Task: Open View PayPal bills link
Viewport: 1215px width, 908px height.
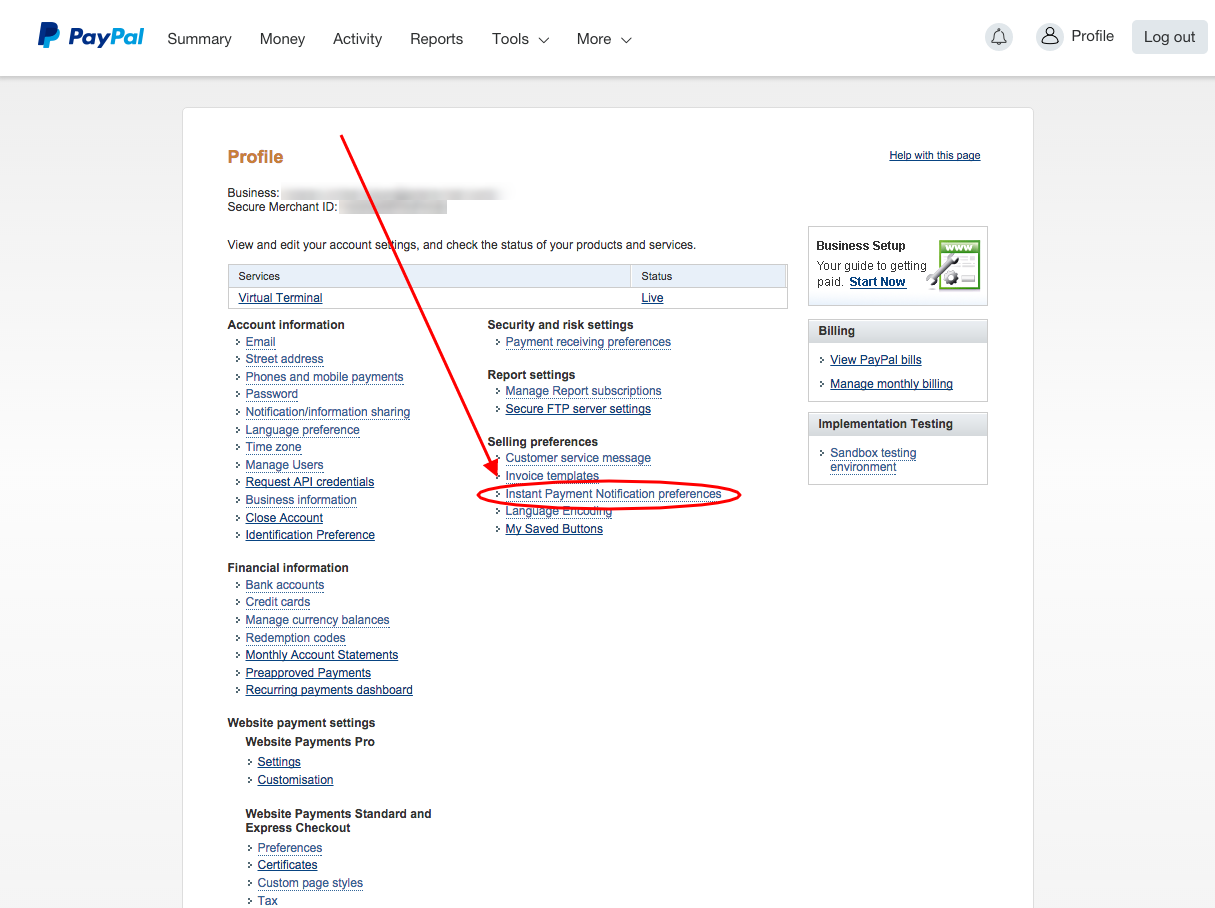Action: coord(875,360)
